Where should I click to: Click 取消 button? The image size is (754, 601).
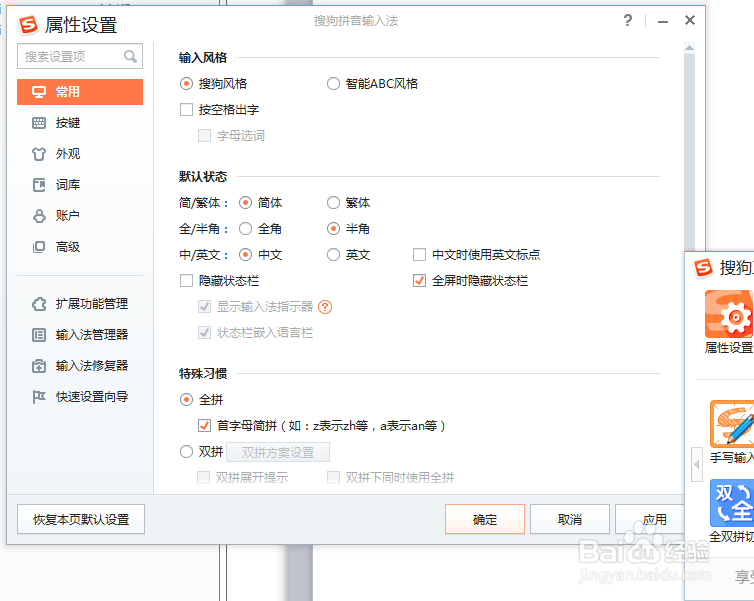click(570, 519)
